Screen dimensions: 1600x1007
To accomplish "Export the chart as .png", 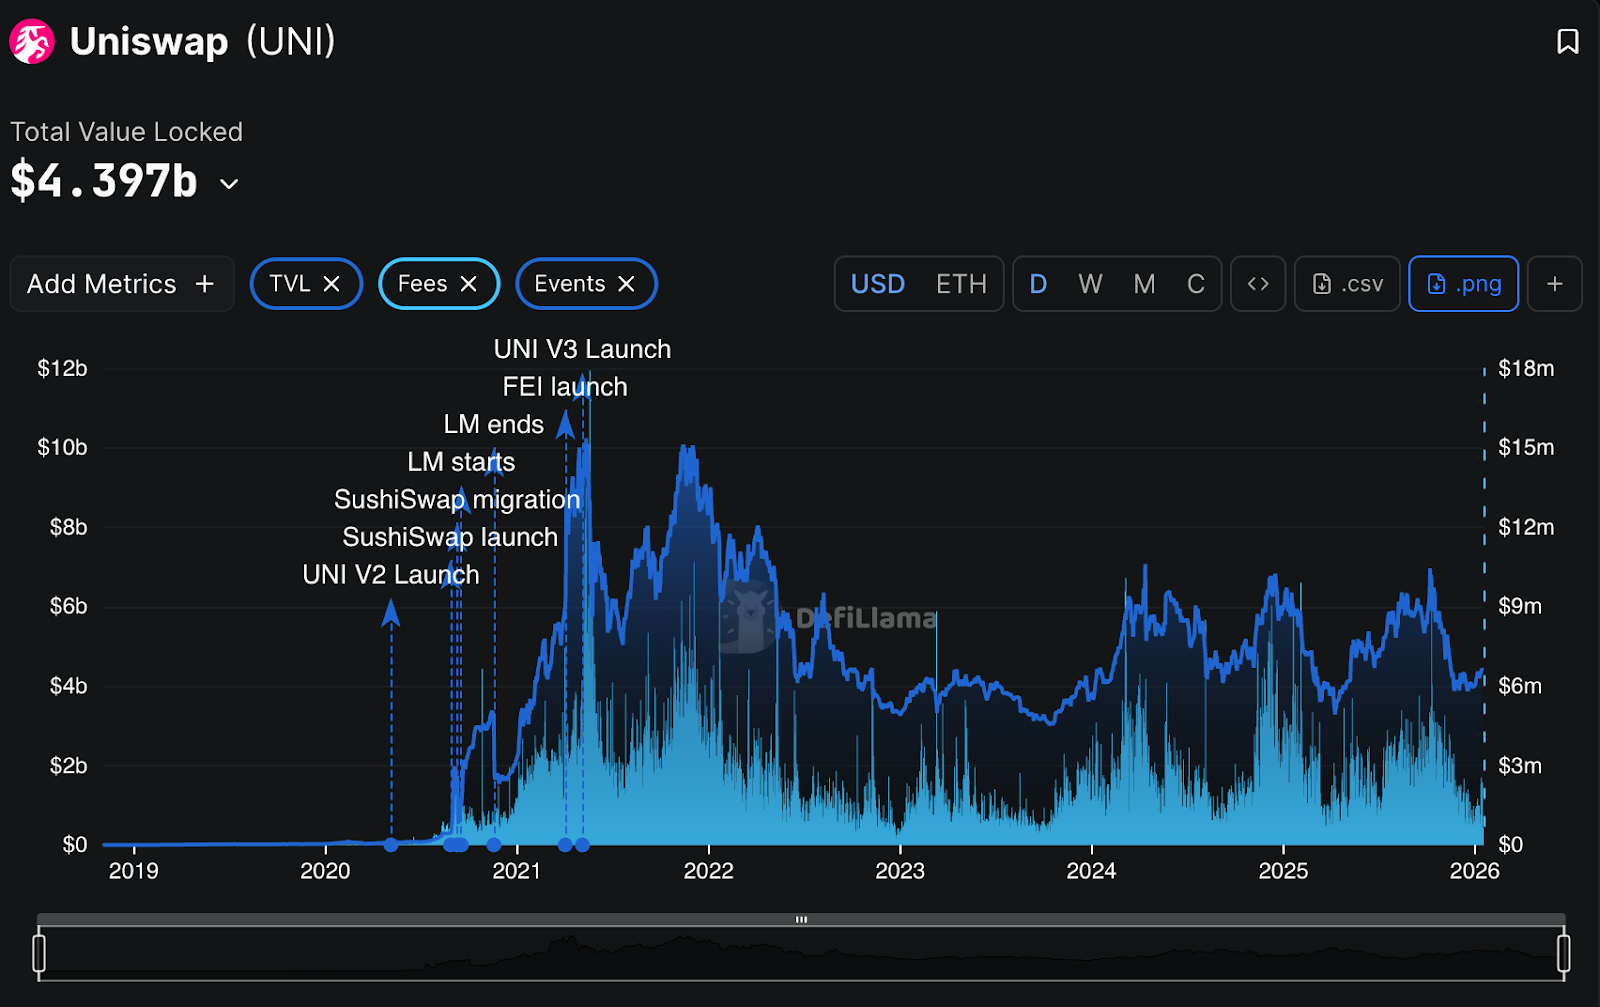I will (x=1463, y=284).
